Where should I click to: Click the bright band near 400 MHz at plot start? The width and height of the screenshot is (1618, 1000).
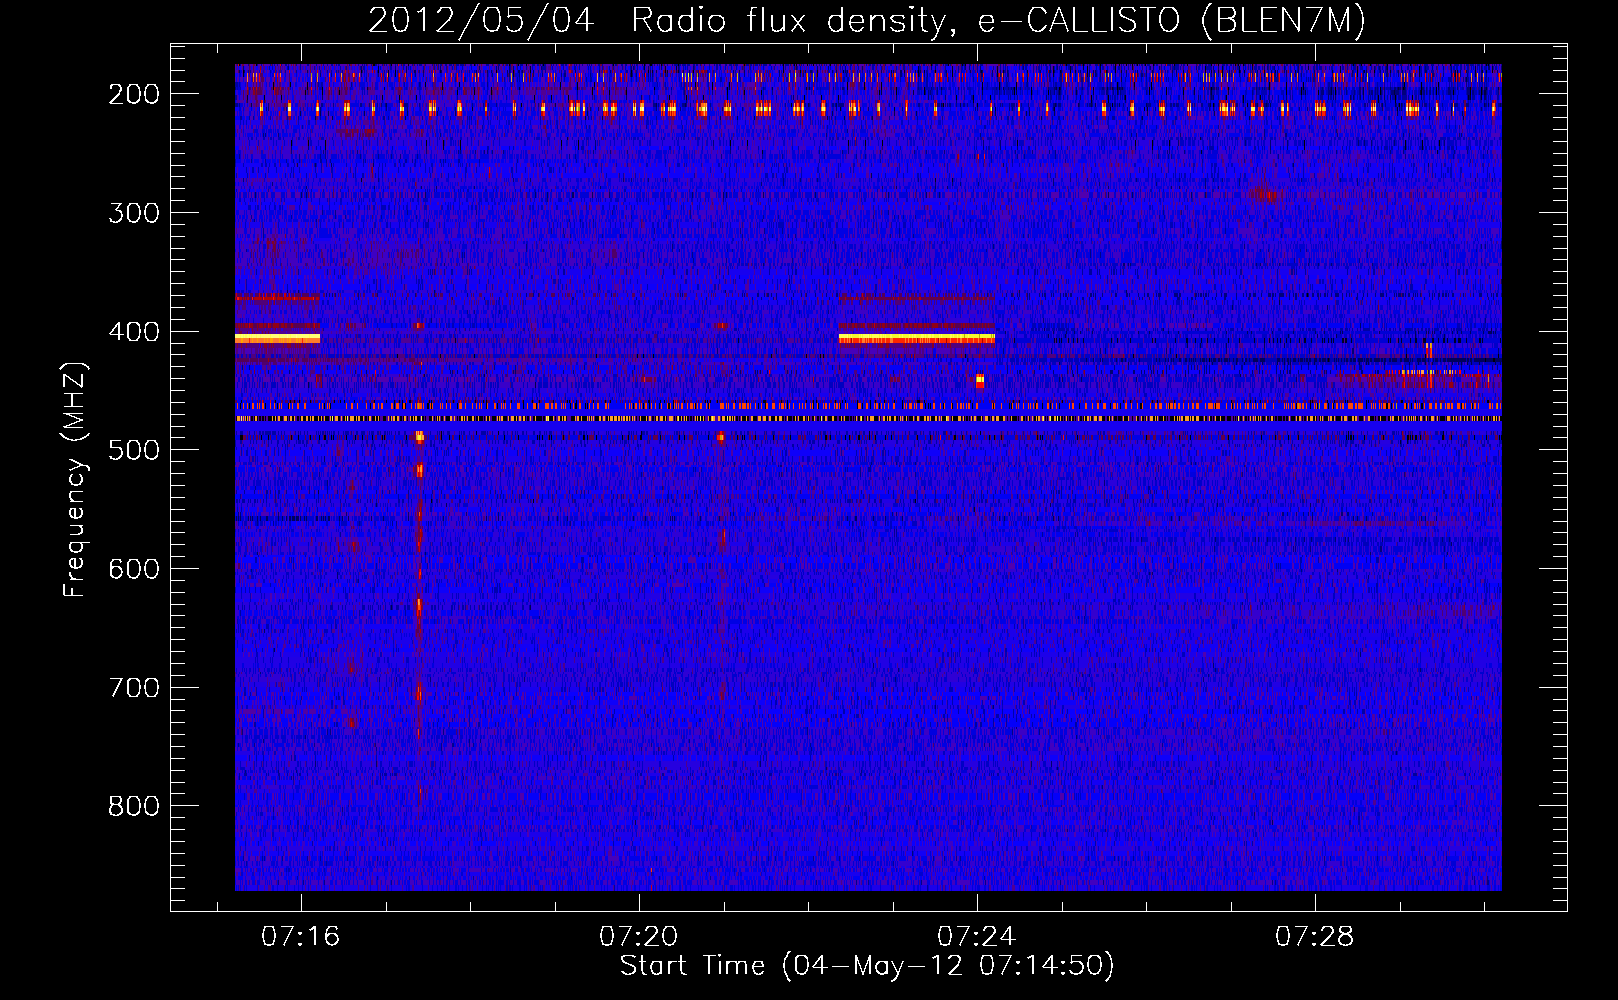pyautogui.click(x=277, y=338)
